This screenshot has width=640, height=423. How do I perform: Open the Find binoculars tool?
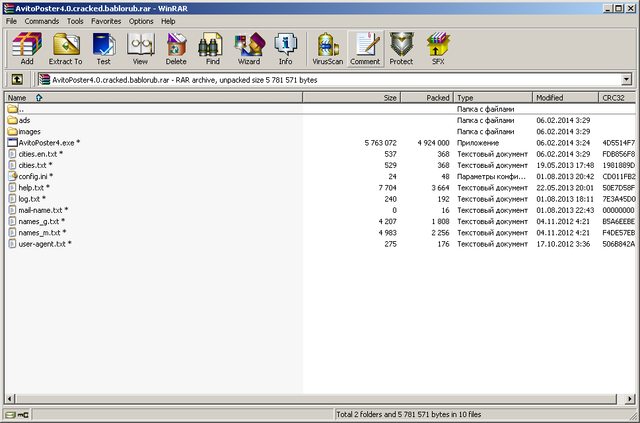[212, 49]
